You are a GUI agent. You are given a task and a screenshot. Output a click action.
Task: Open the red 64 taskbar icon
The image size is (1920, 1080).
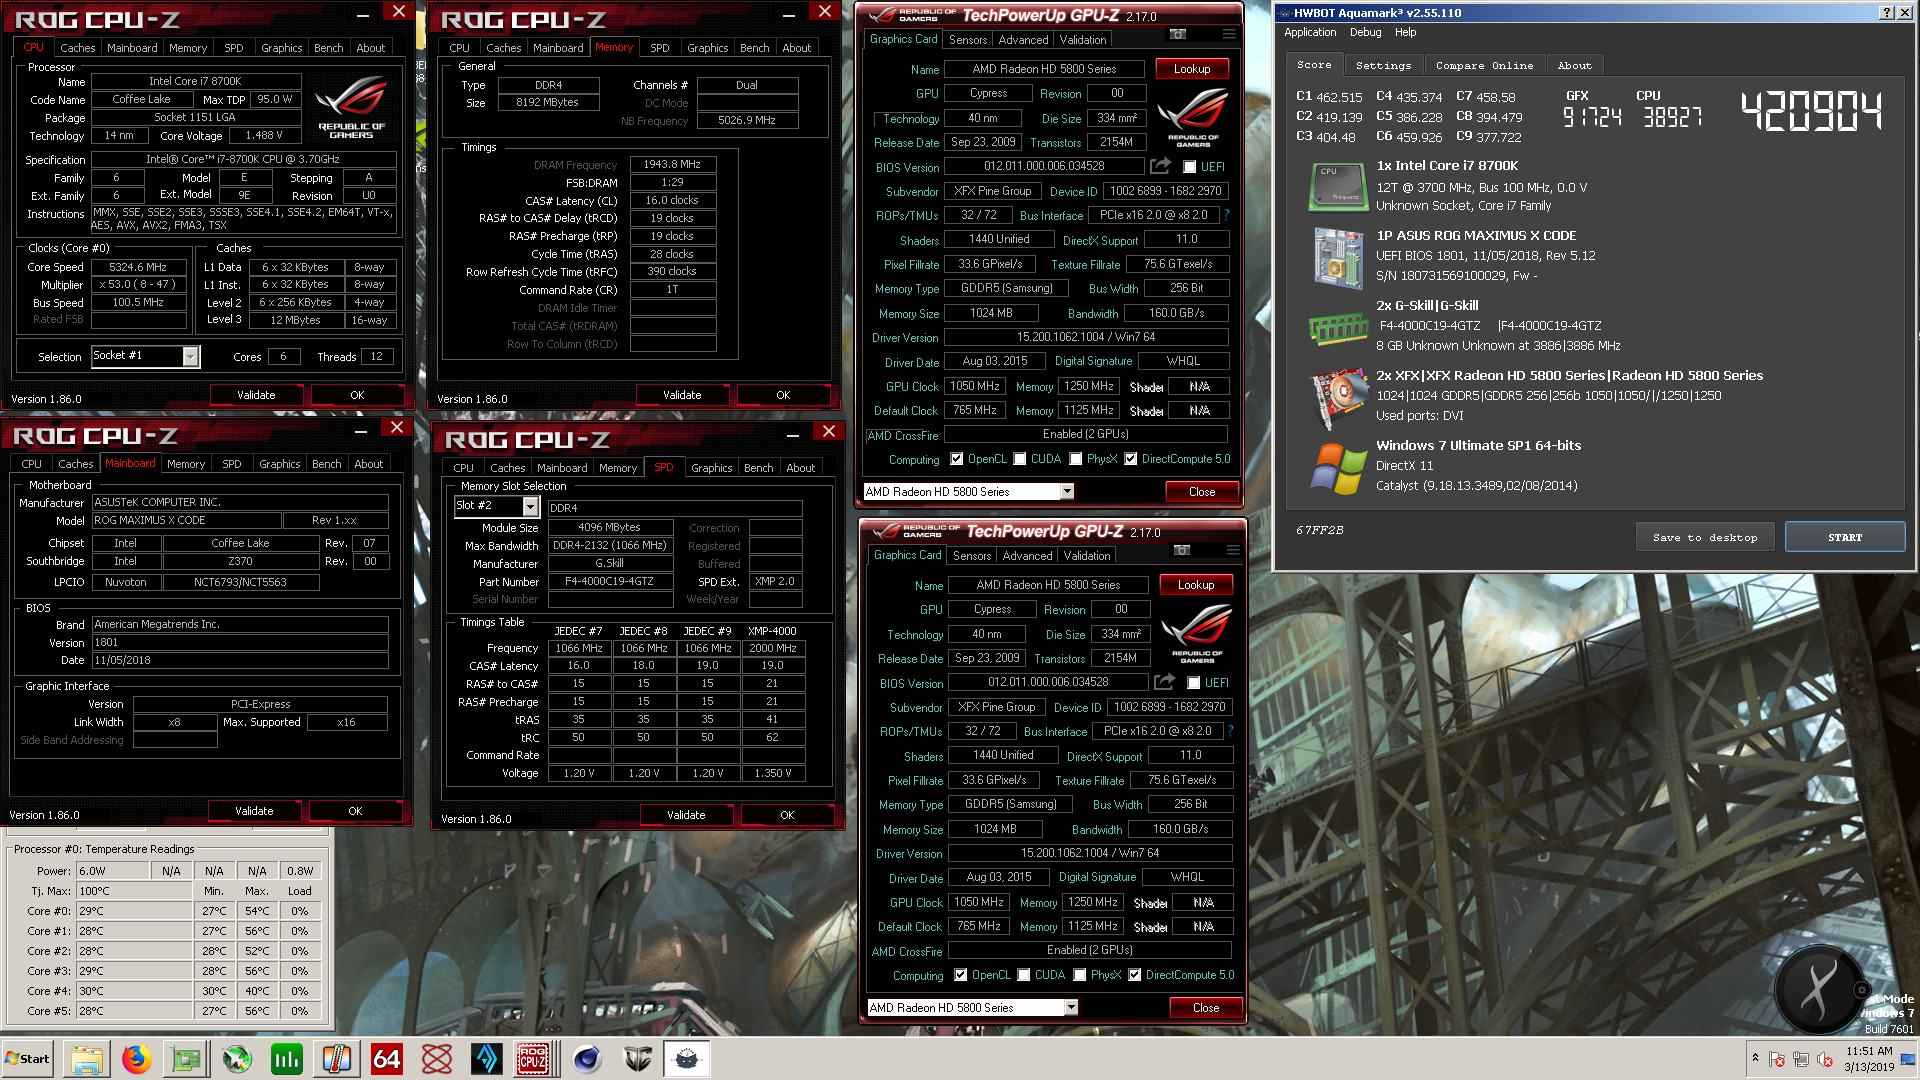(x=387, y=1059)
